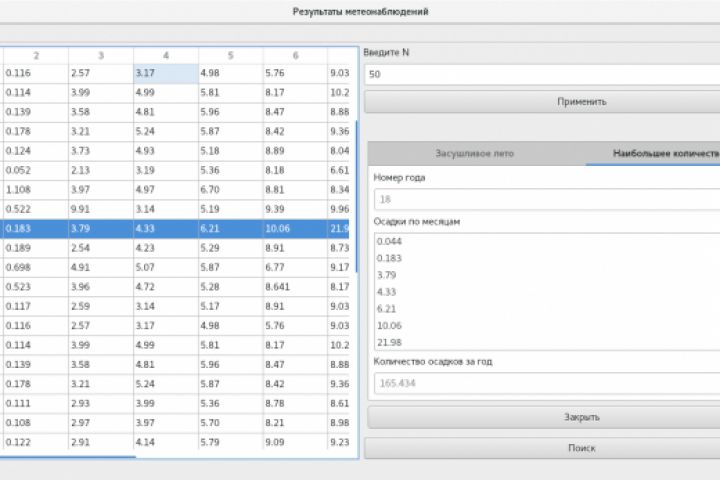Click table cell 0.052
This screenshot has height=480, width=720.
36,170
